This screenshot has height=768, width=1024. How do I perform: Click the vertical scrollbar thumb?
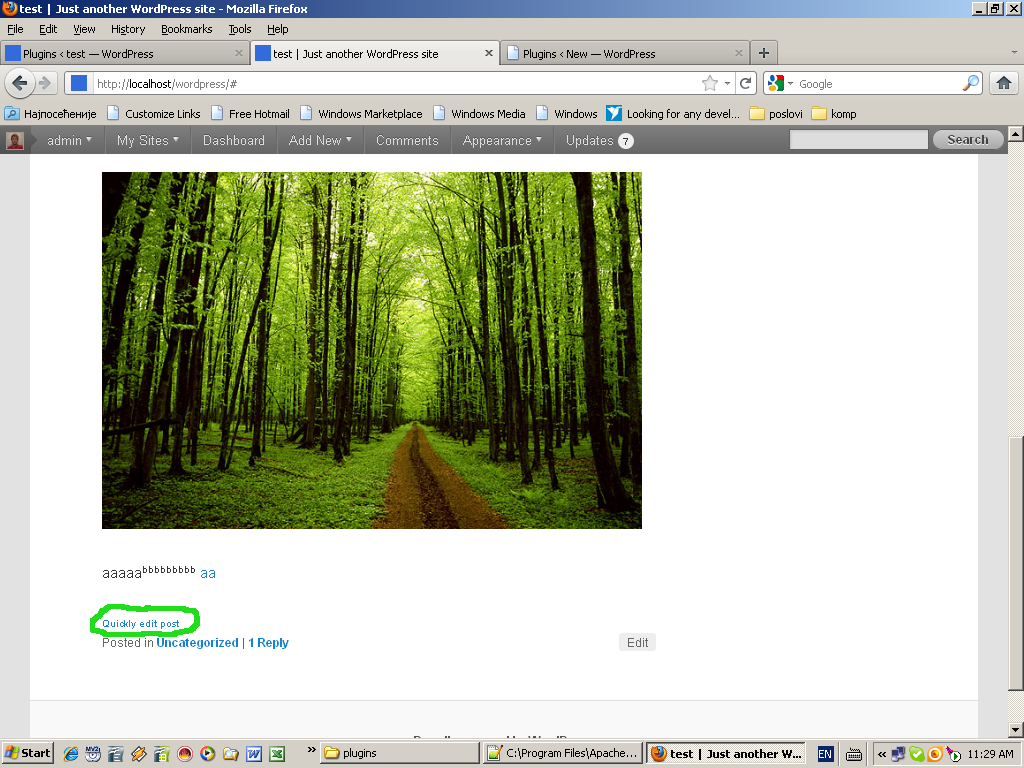(1016, 563)
